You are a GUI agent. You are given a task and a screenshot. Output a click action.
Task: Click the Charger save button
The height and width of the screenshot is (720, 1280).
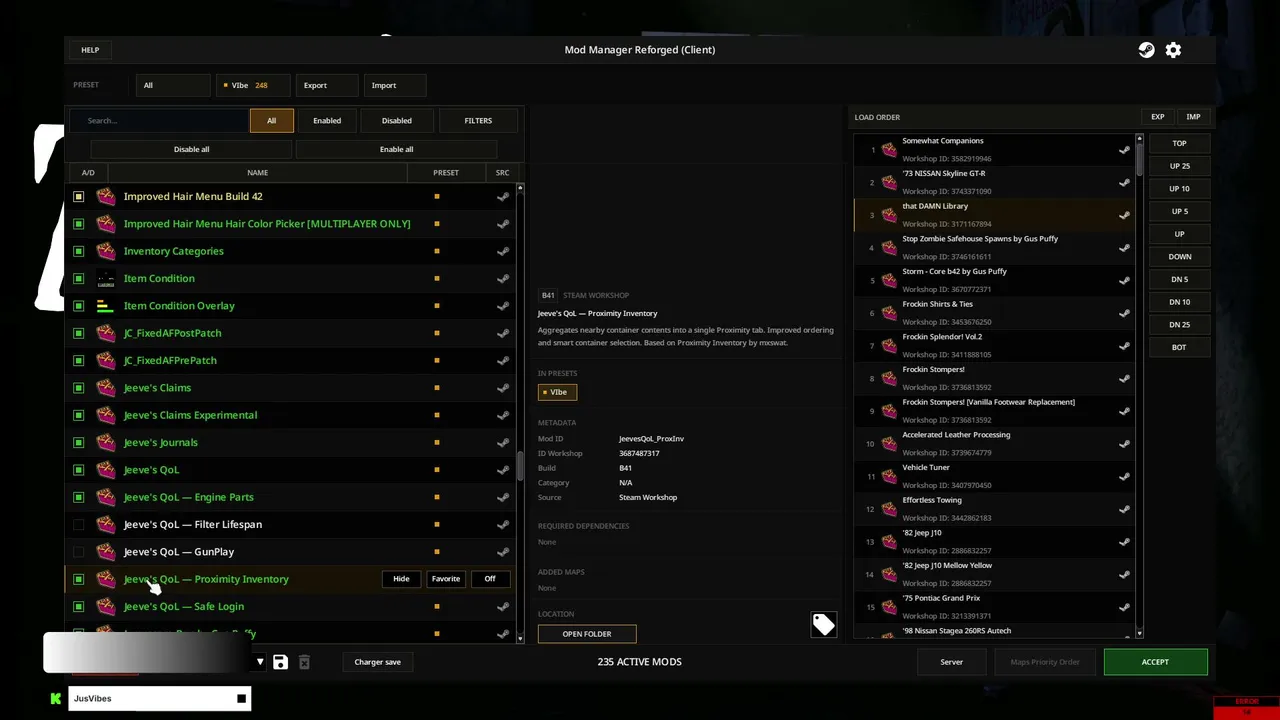(377, 662)
